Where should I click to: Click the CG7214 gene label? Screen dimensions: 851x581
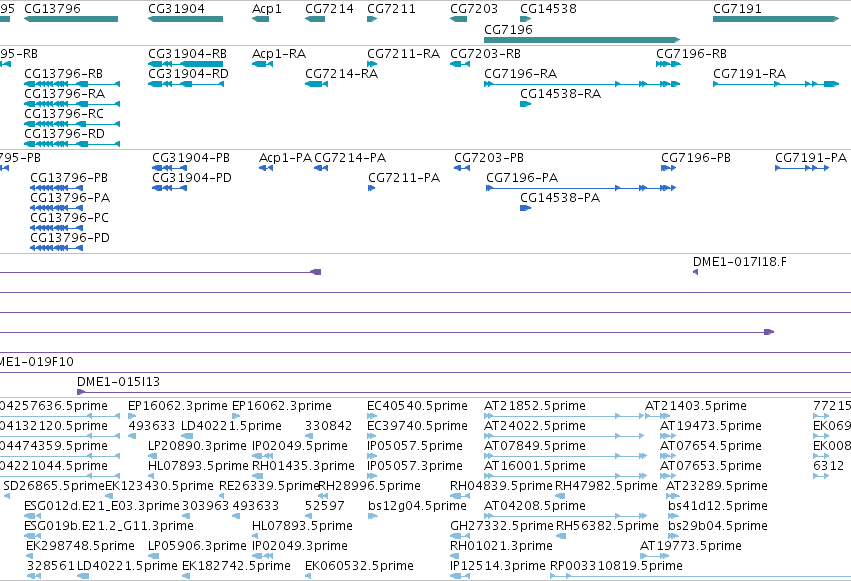(329, 9)
